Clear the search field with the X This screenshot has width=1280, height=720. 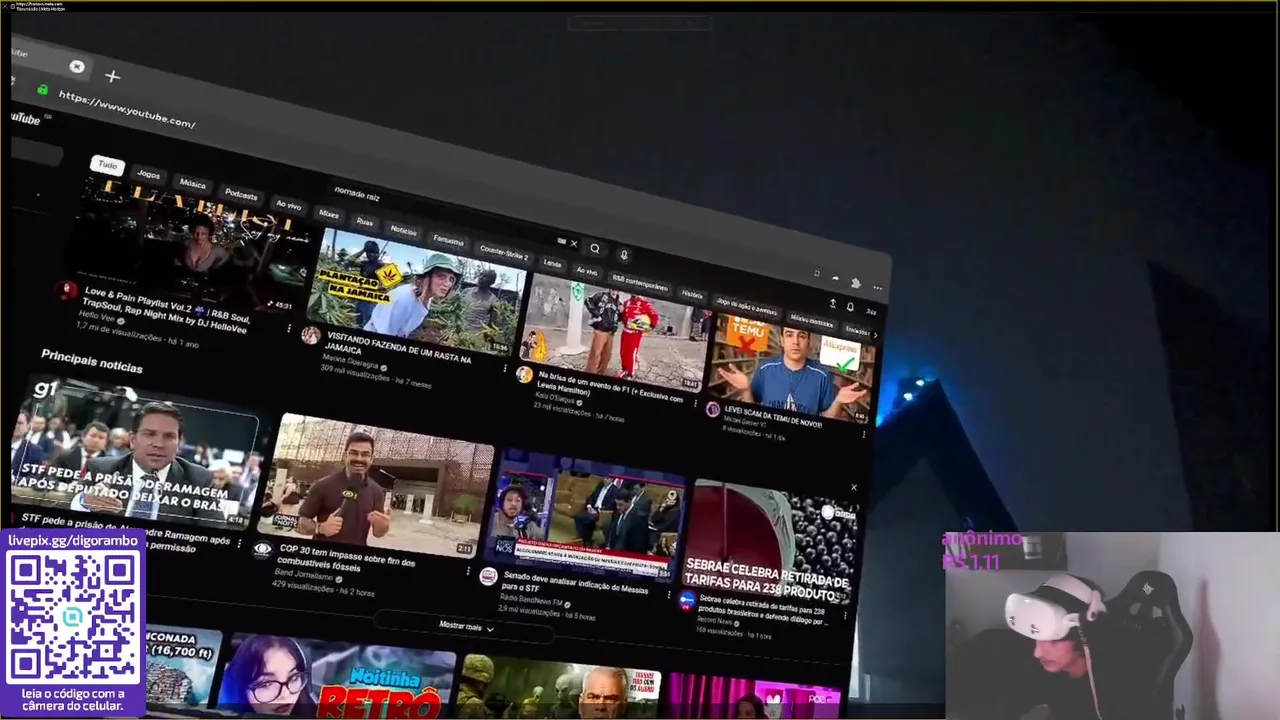click(573, 243)
